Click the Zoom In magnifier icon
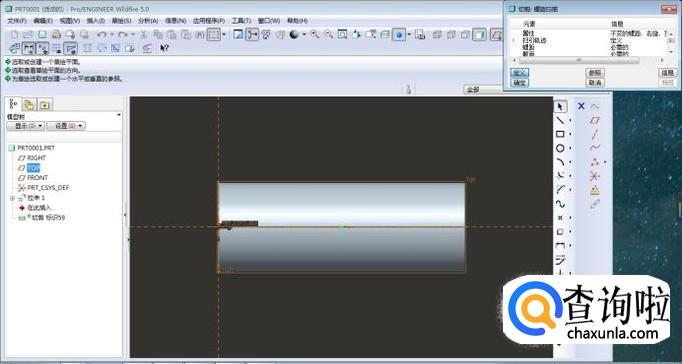This screenshot has width=682, height=364. click(315, 35)
